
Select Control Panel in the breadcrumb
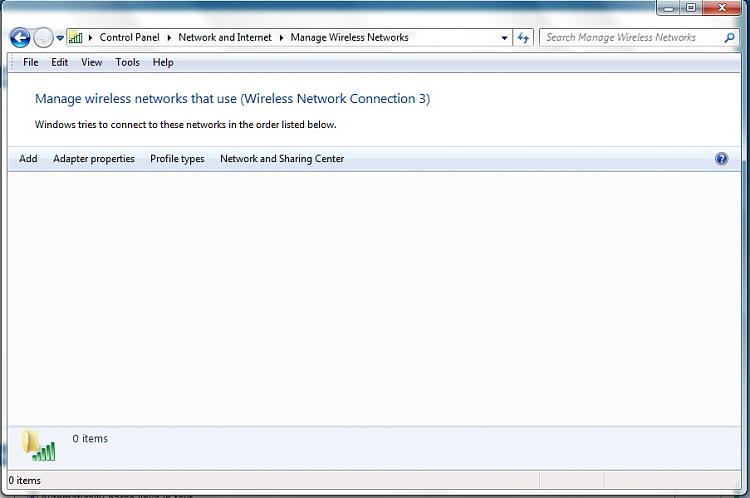coord(130,37)
